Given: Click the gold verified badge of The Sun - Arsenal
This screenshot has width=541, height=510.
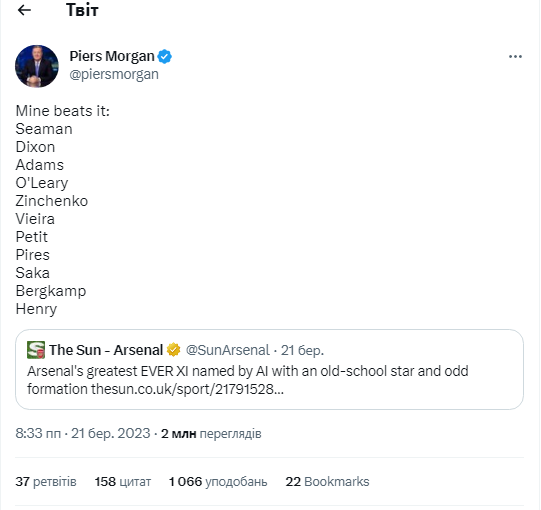Looking at the screenshot, I should pos(174,350).
